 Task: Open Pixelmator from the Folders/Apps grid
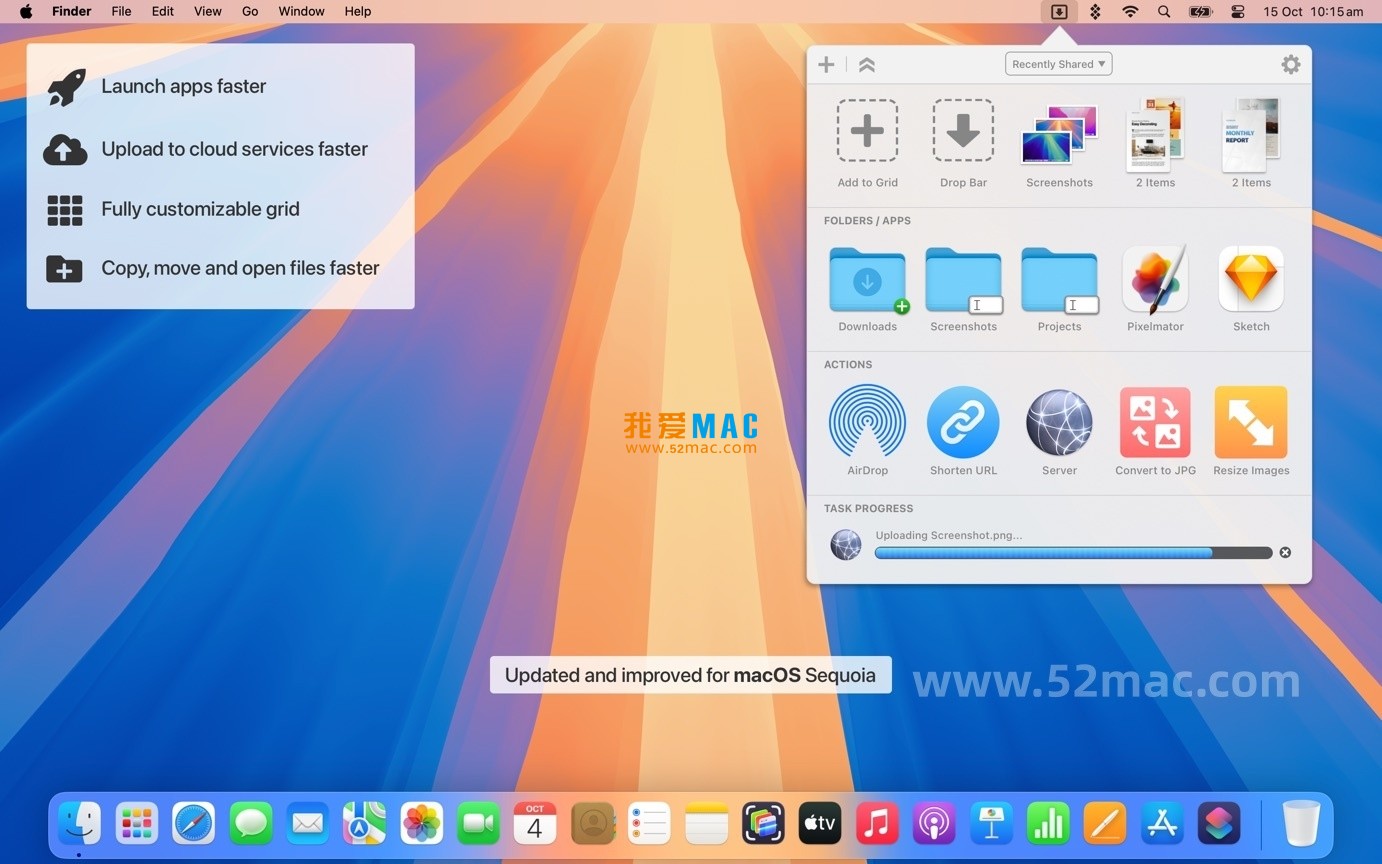tap(1154, 279)
